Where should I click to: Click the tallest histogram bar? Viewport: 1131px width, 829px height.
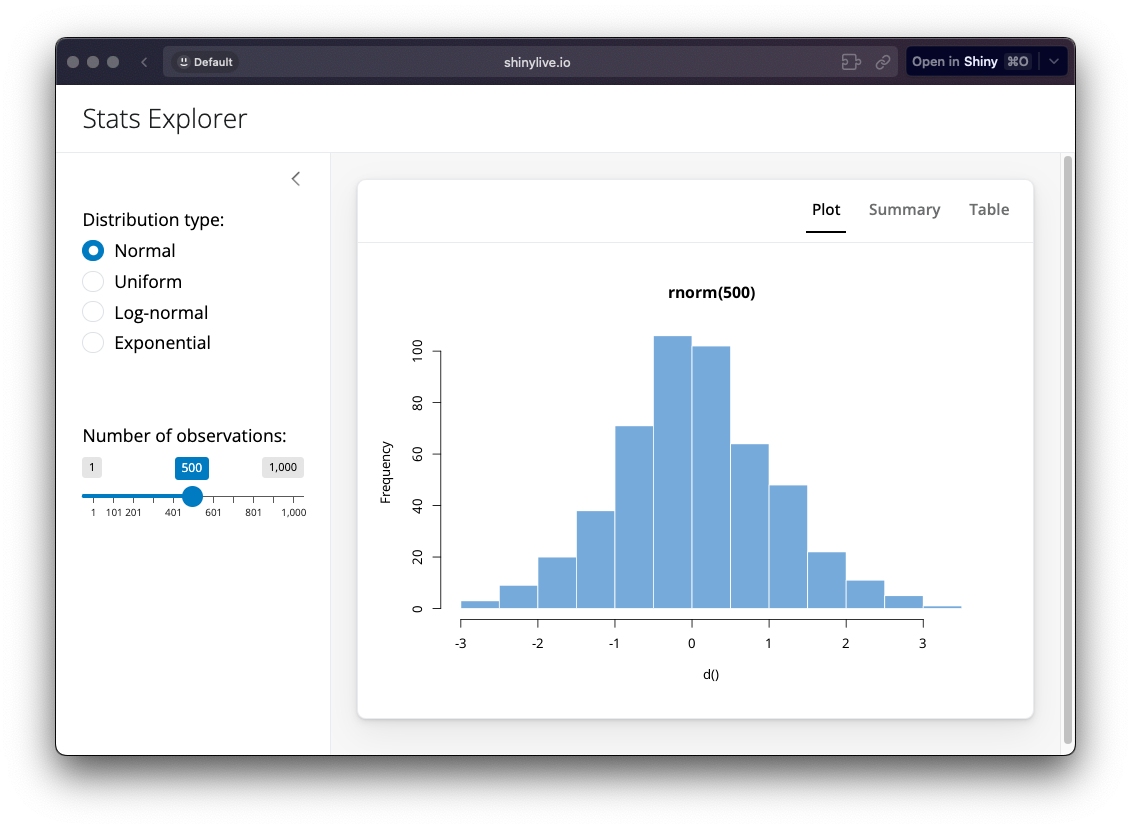[x=673, y=472]
